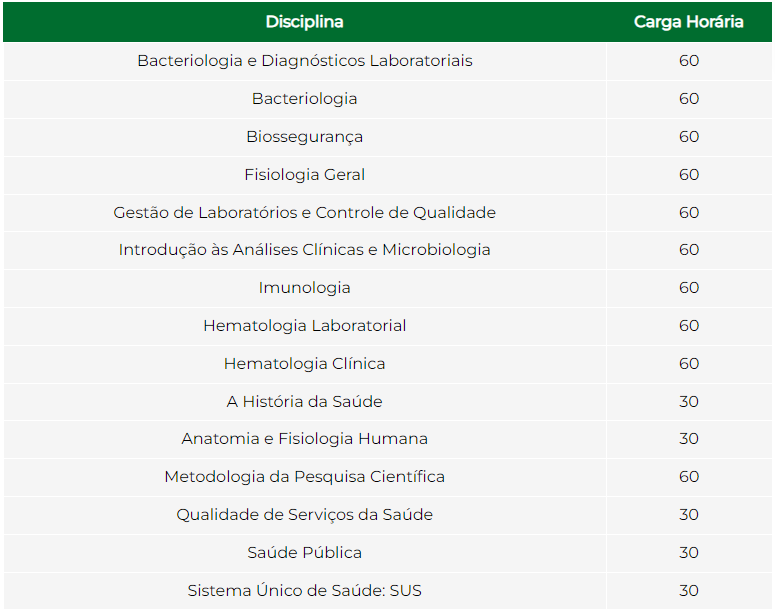Viewport: 775px width, 614px height.
Task: Click the Carga Horária column header
Action: [688, 22]
